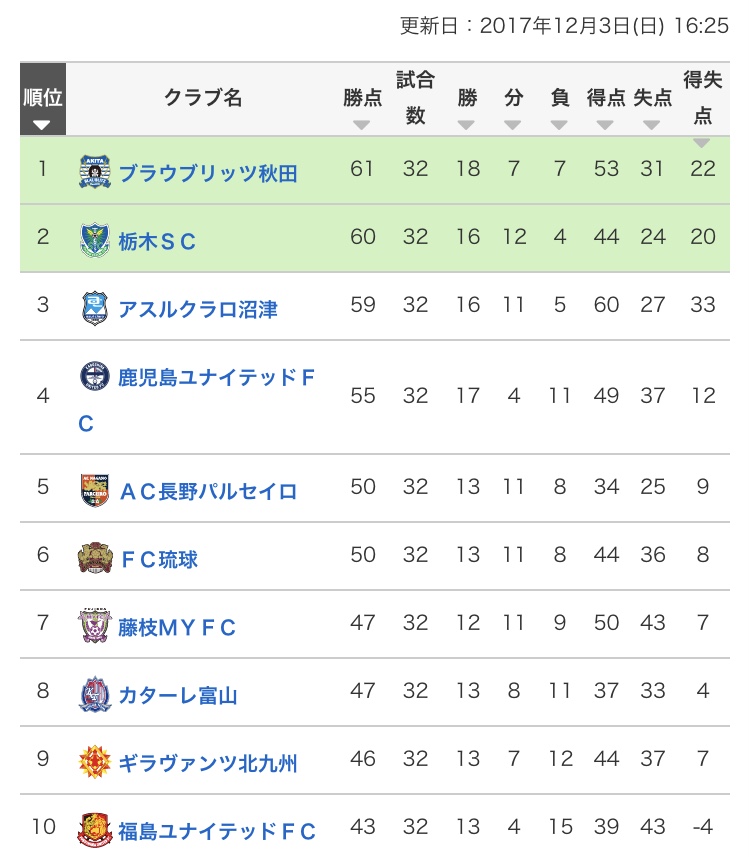Click the AC Nagano Parceiro crest icon
750x857 pixels.
[93, 490]
